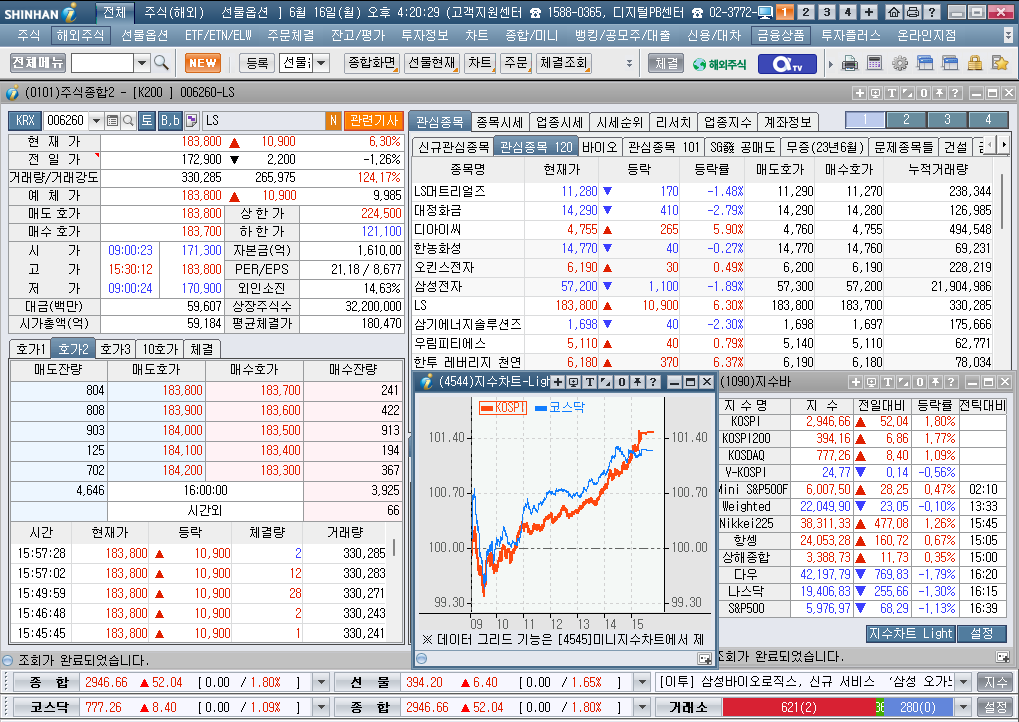Viewport: 1019px width, 722px height.
Task: Click the T font icon in the 주식종합2 title bar
Action: [891, 93]
